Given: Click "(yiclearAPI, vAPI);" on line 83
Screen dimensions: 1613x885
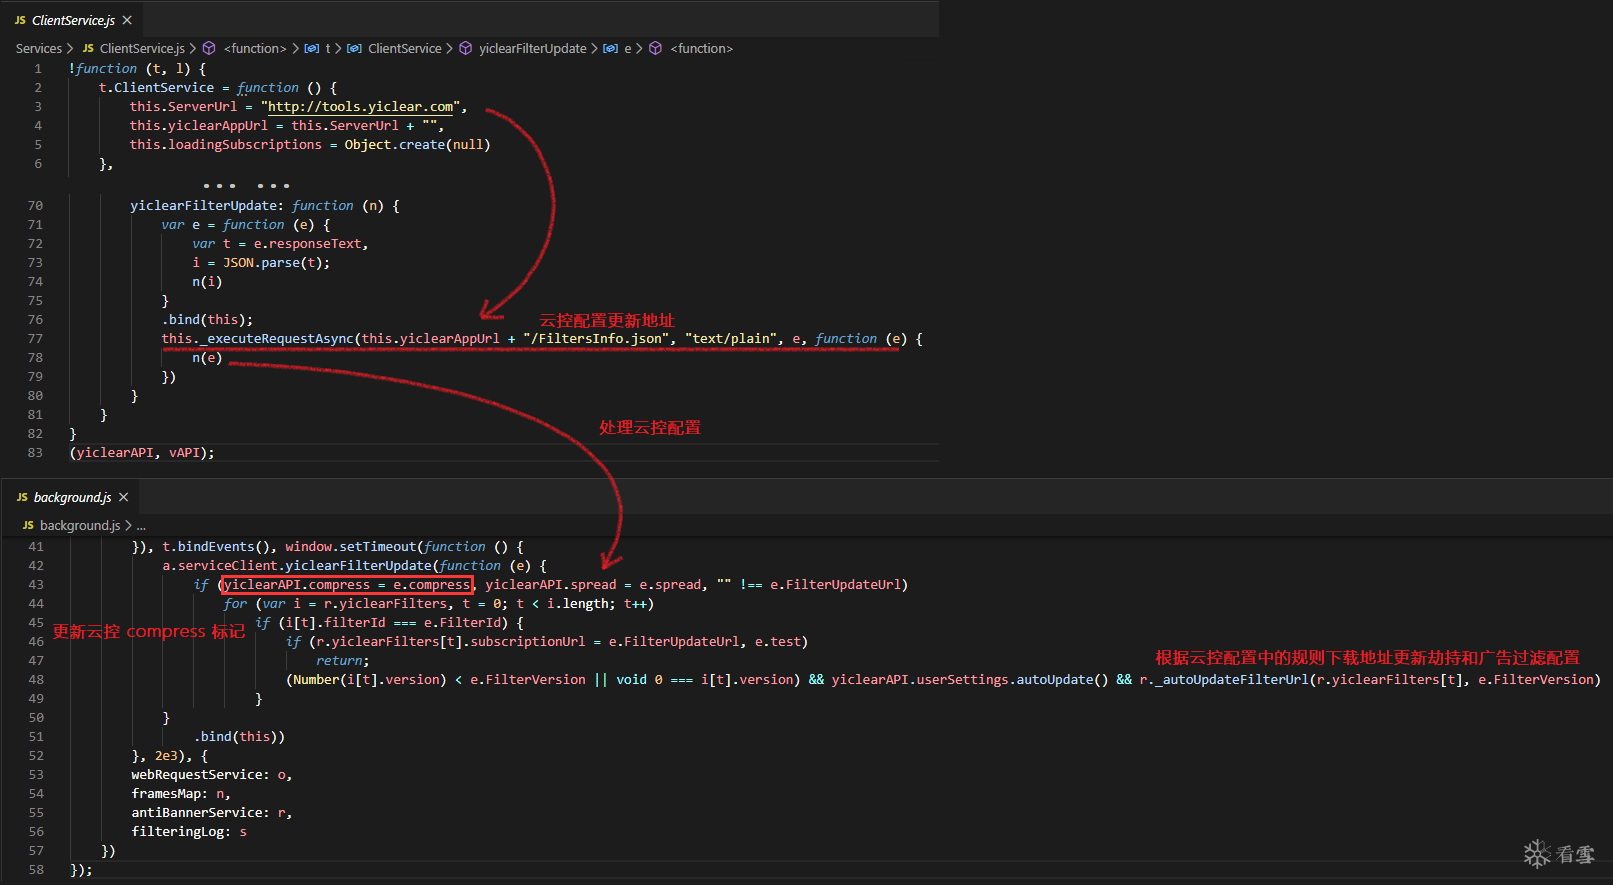Looking at the screenshot, I should (142, 453).
